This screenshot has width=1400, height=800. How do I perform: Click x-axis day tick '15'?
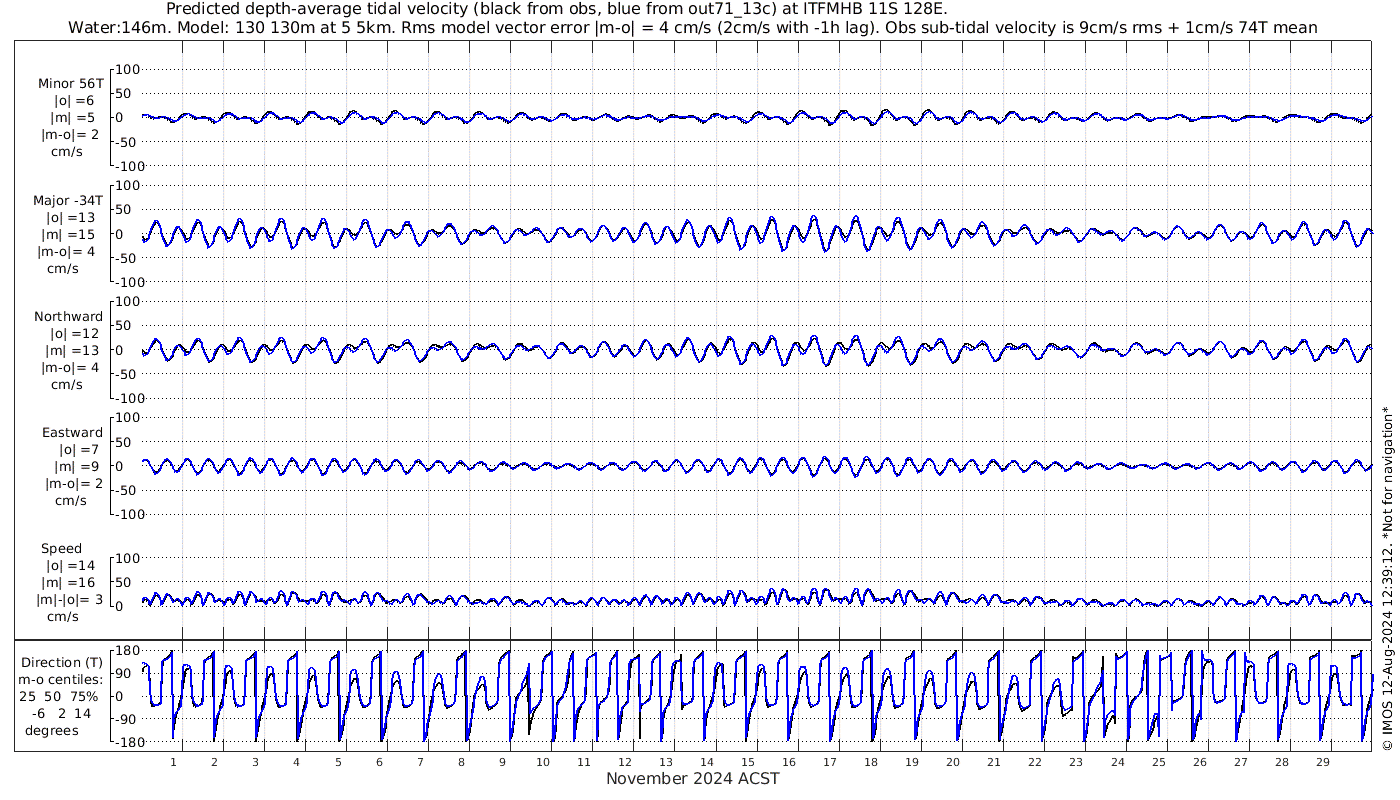[748, 762]
